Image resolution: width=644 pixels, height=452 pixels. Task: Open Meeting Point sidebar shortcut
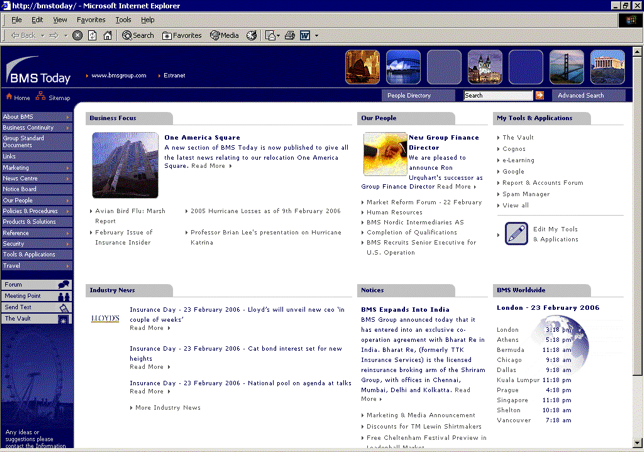(36, 296)
